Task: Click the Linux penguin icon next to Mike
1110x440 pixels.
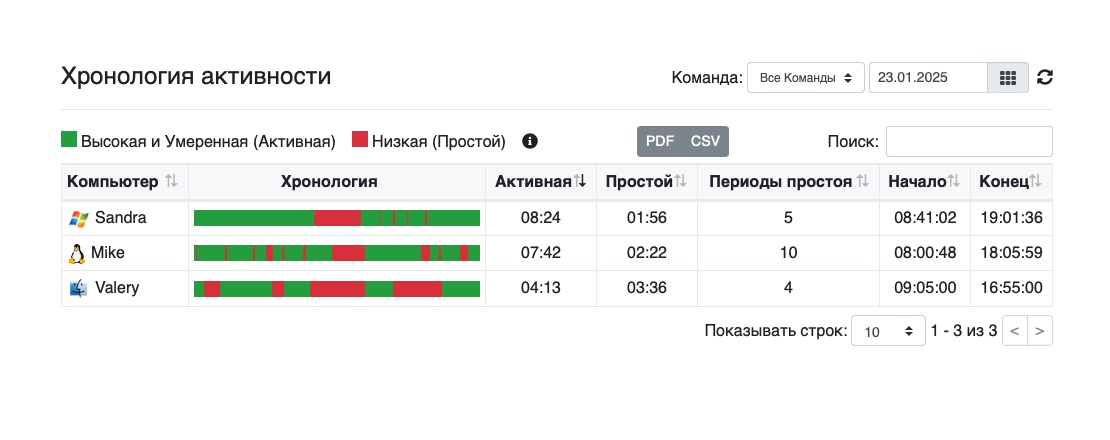Action: (x=76, y=253)
